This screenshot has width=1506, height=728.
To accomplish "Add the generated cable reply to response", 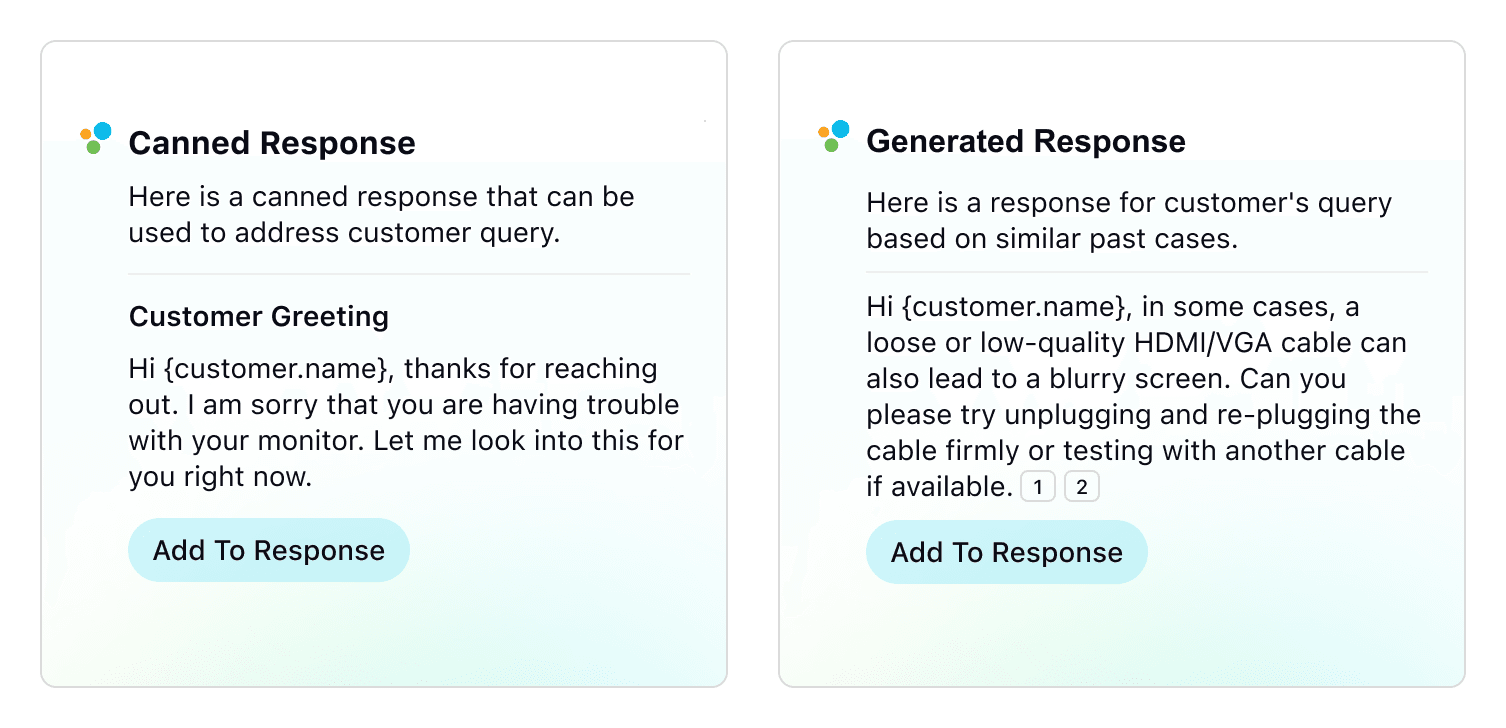I will coord(1006,552).
